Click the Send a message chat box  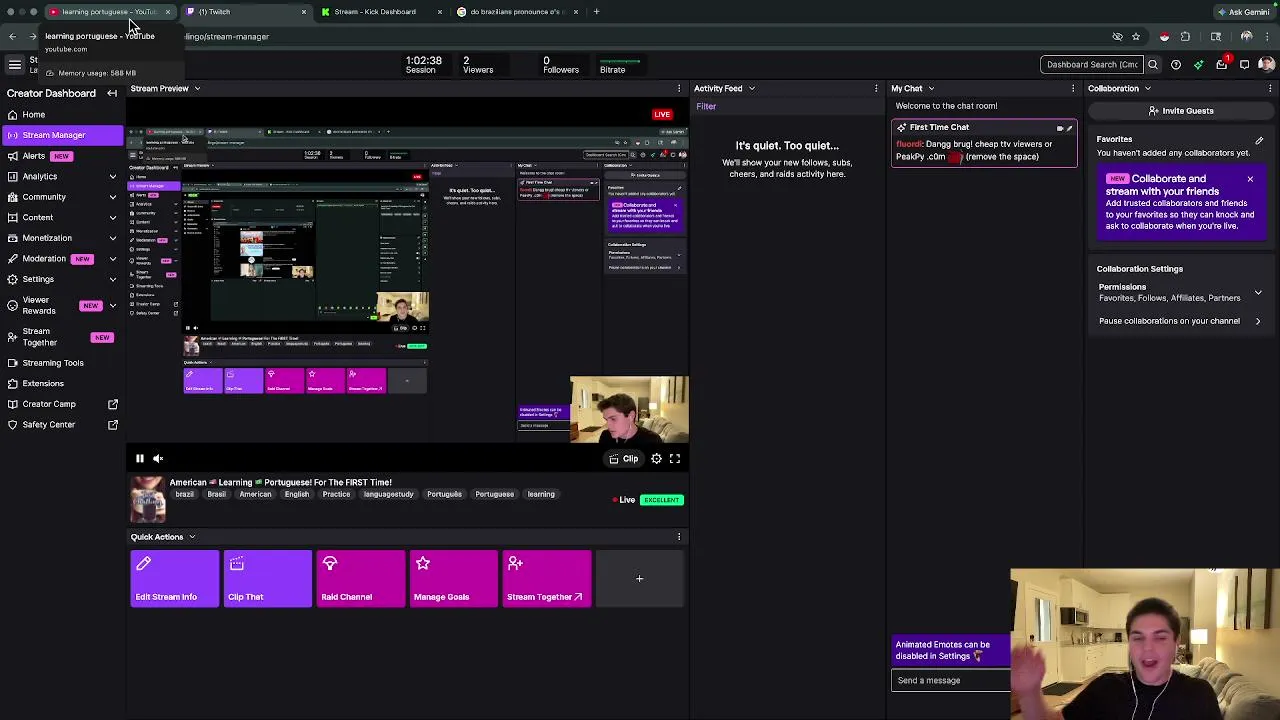click(x=951, y=681)
